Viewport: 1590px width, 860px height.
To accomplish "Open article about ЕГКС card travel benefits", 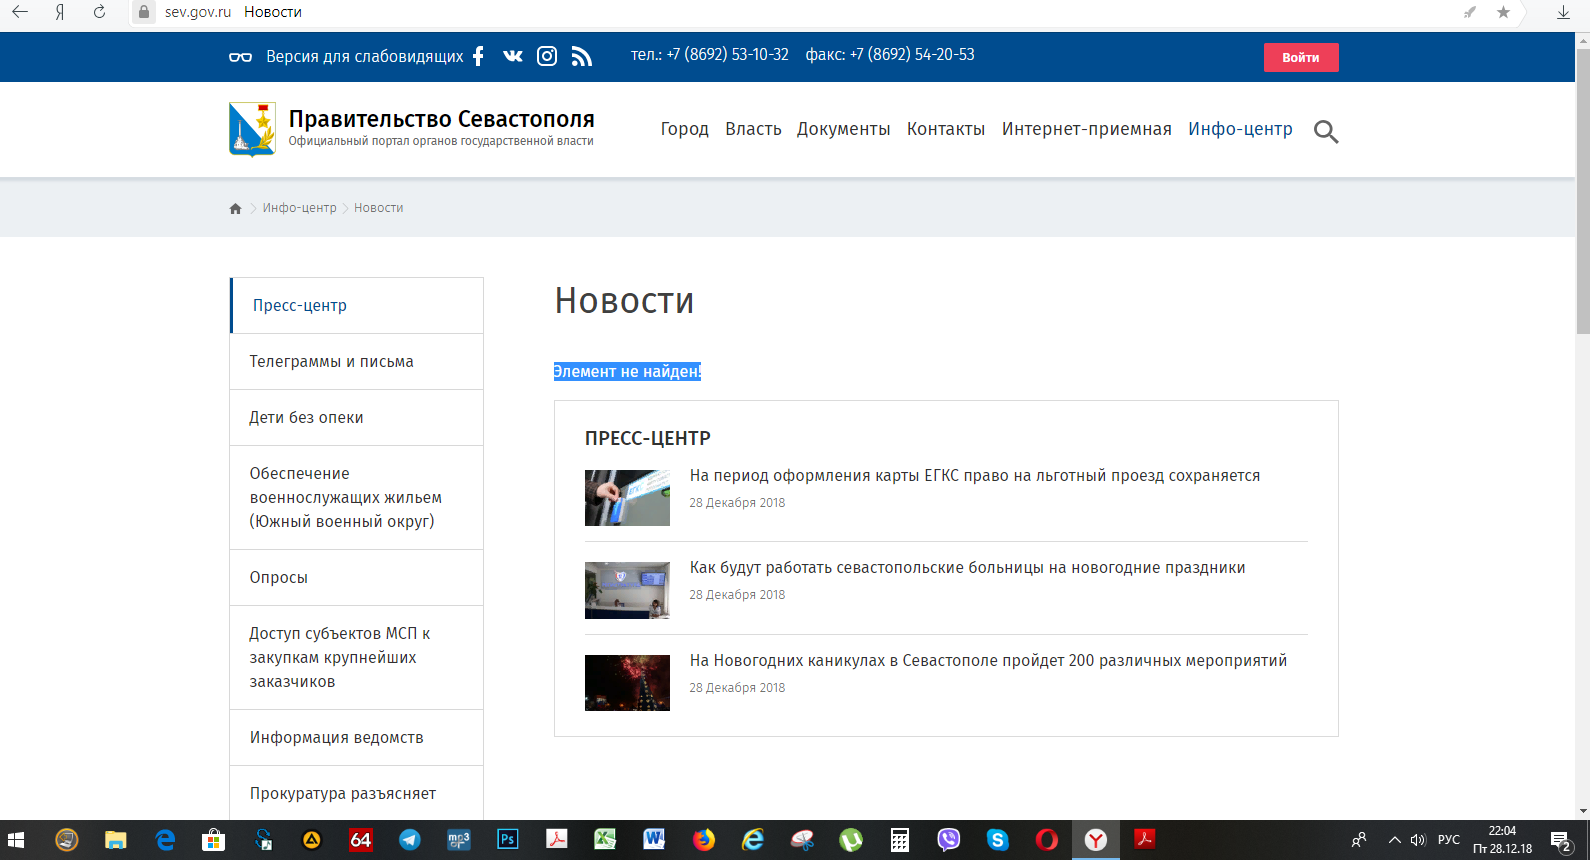I will [974, 476].
